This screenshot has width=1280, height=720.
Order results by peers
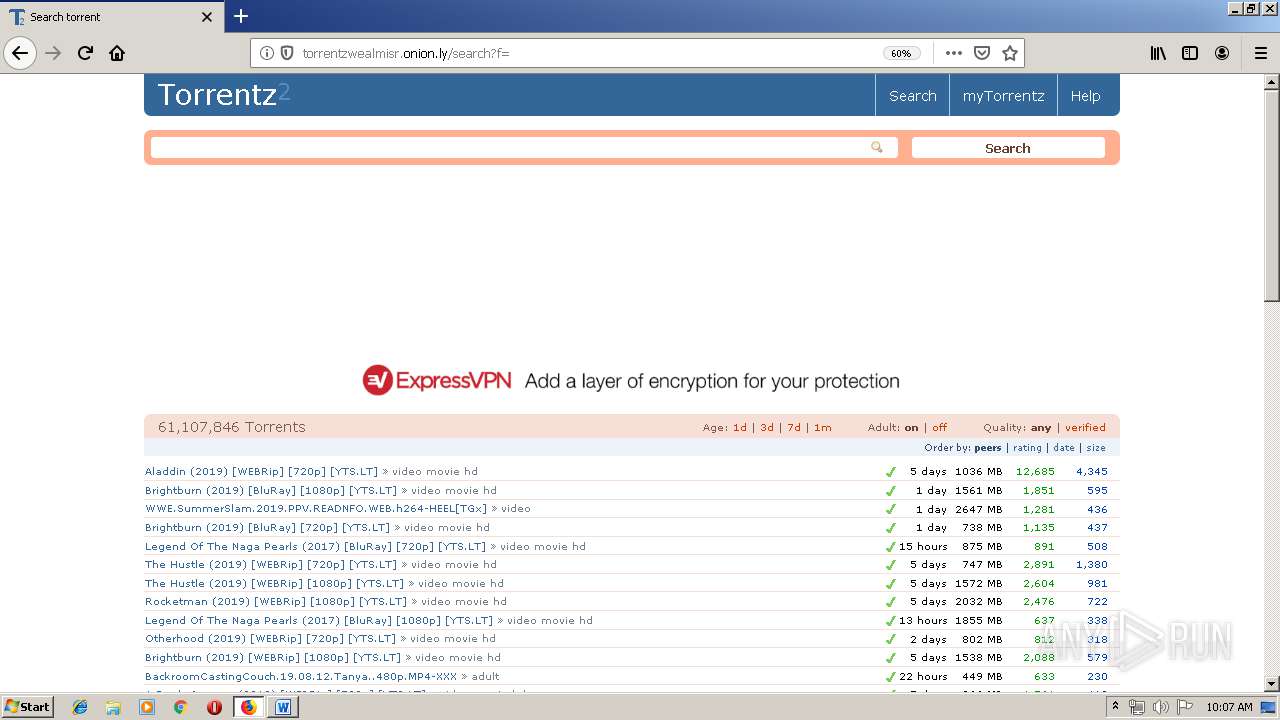[x=988, y=448]
